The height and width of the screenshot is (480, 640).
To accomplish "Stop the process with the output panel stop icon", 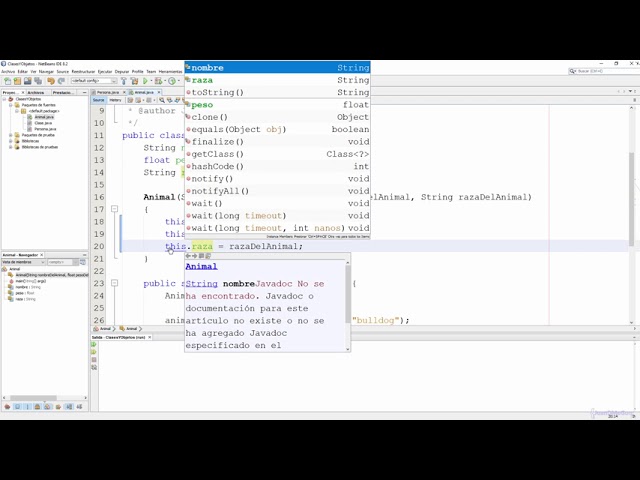I will [94, 360].
